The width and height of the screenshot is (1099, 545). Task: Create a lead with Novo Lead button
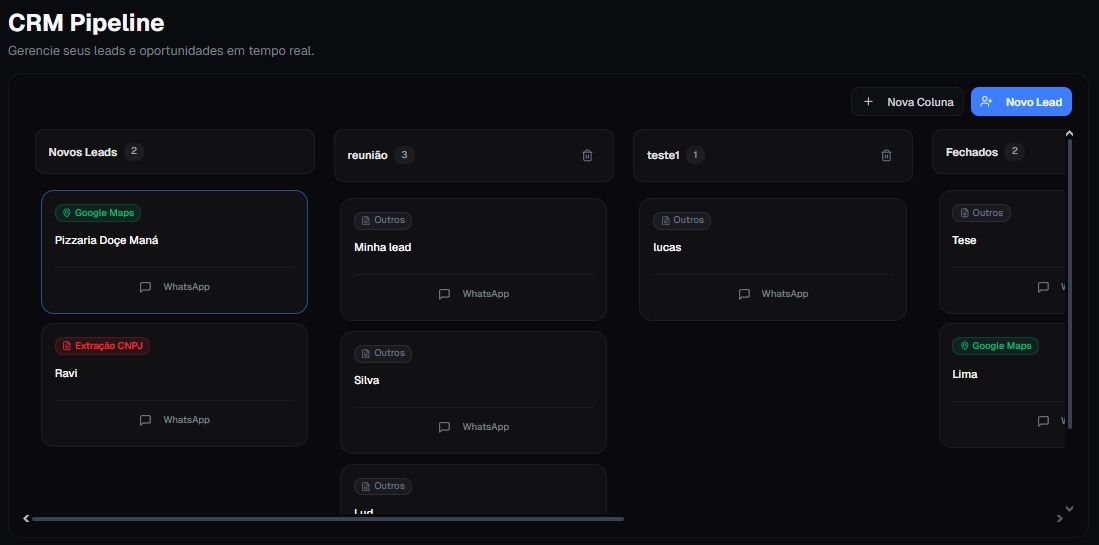coord(1021,102)
